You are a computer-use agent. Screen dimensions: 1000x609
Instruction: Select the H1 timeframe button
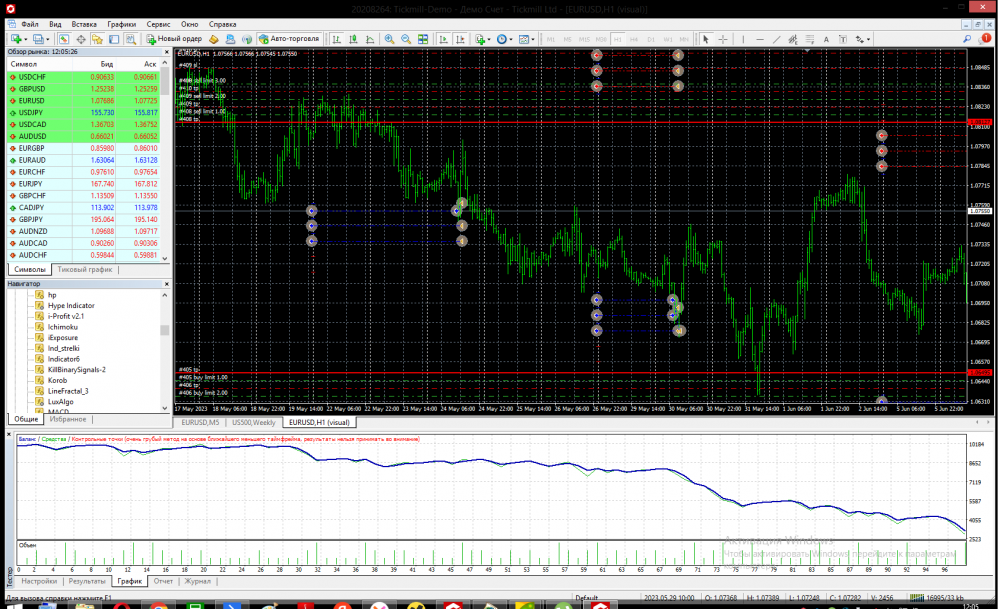(617, 39)
